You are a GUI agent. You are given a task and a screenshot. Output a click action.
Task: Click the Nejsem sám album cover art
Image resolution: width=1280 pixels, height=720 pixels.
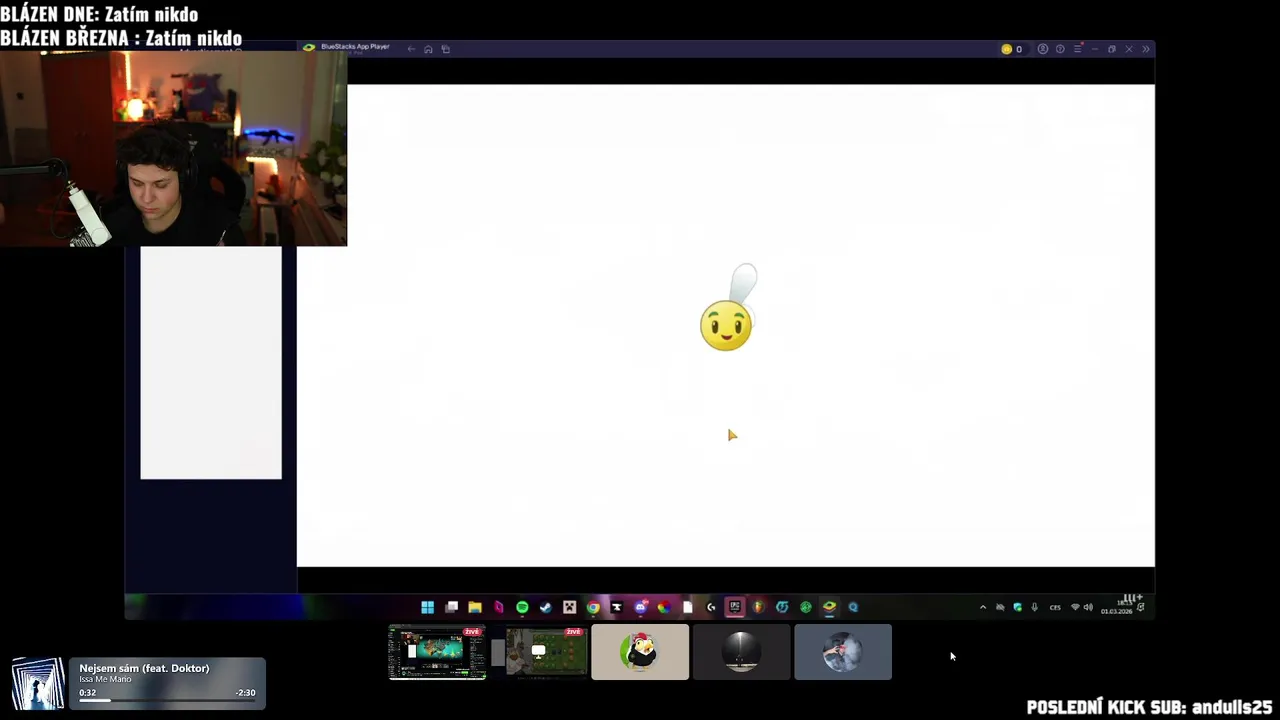click(38, 683)
